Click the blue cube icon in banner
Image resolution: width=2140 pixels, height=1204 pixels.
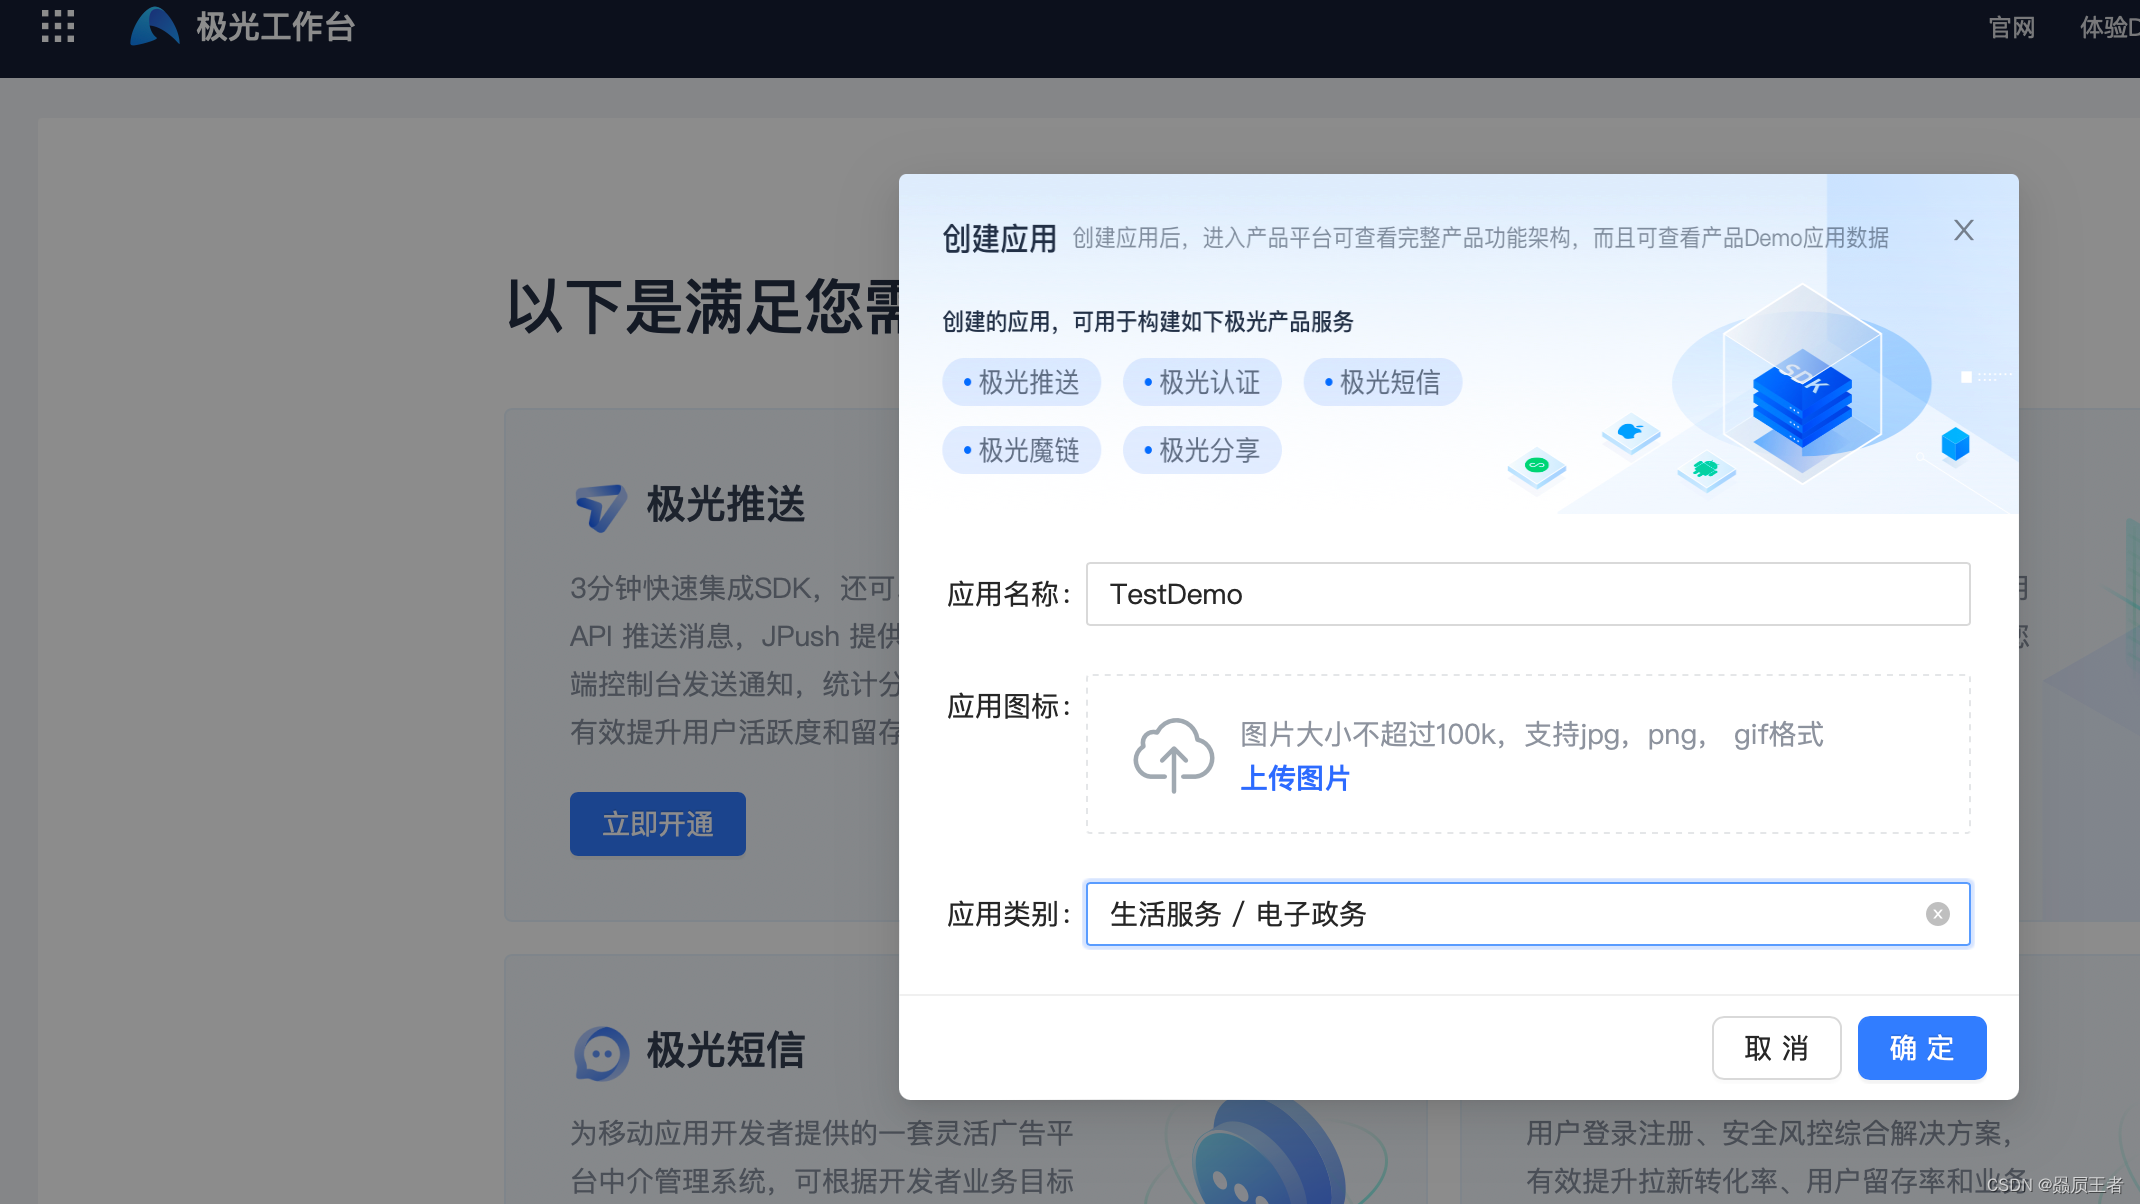click(1954, 443)
